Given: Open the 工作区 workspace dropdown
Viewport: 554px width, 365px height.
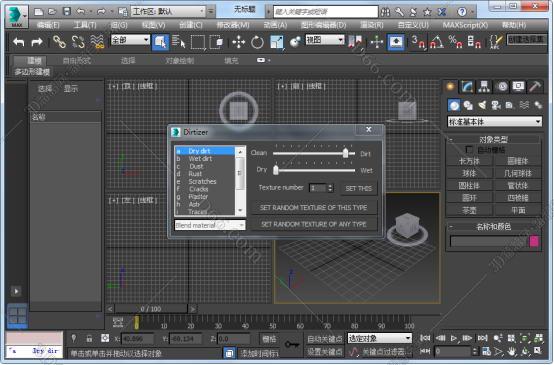Looking at the screenshot, I should pyautogui.click(x=168, y=12).
